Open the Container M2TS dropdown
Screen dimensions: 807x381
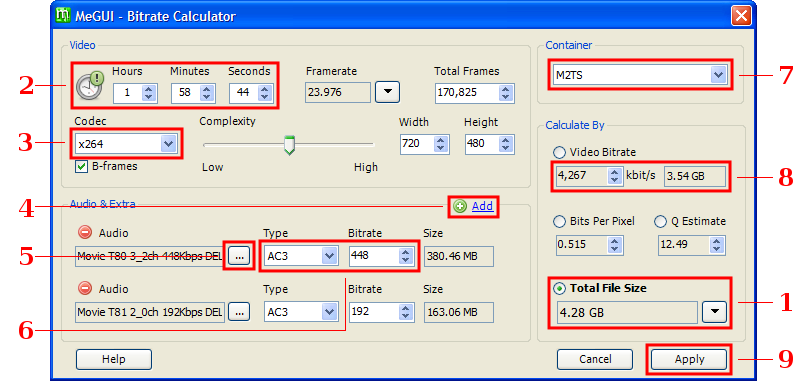click(718, 75)
